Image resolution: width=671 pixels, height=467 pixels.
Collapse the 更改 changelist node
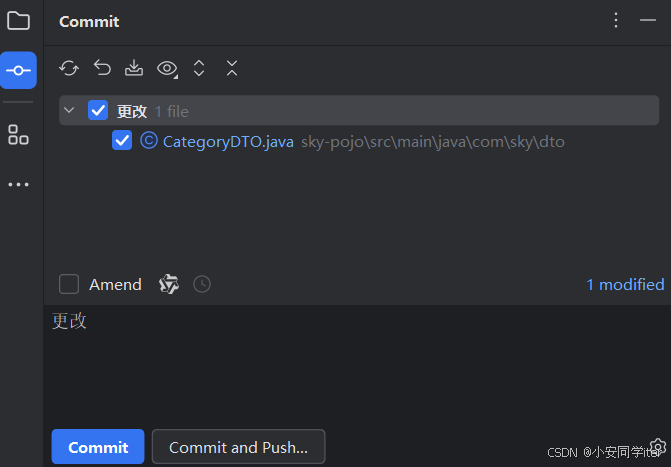69,110
